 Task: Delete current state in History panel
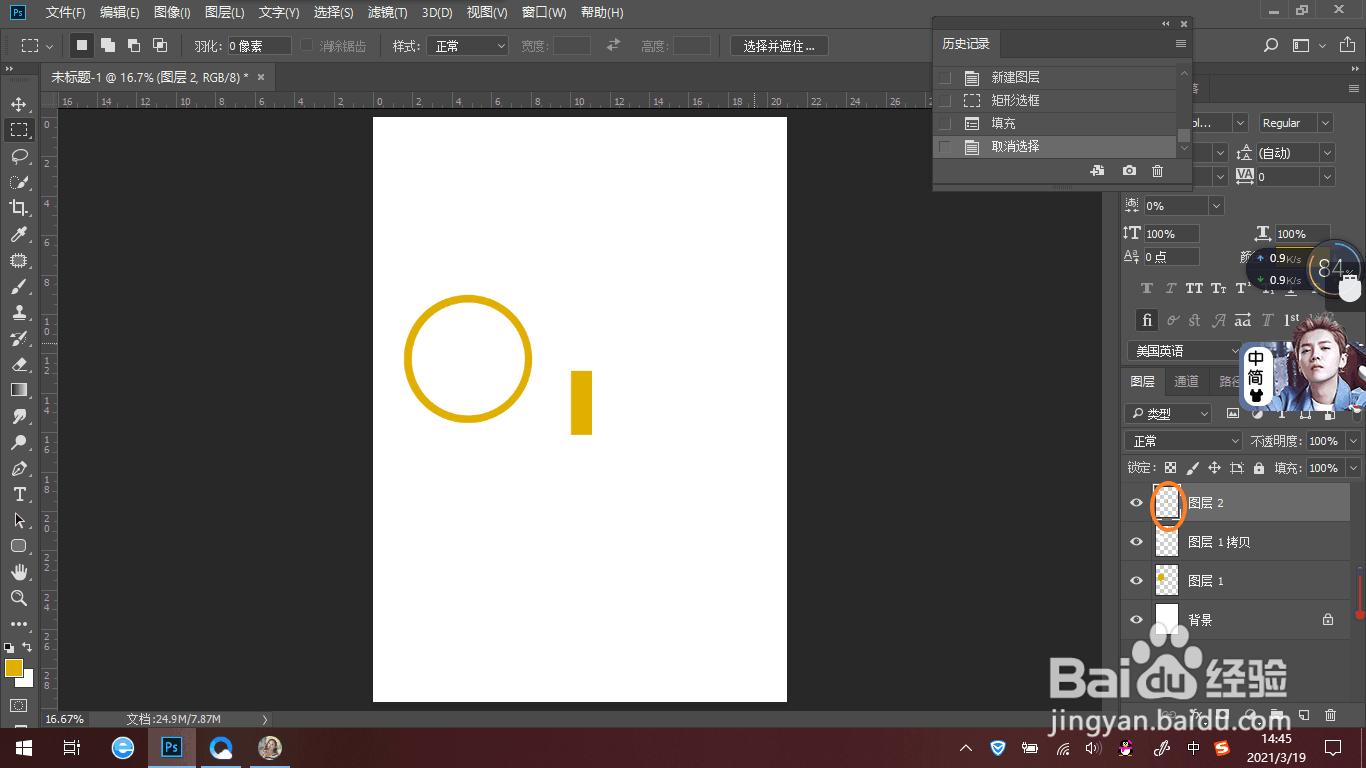1157,171
